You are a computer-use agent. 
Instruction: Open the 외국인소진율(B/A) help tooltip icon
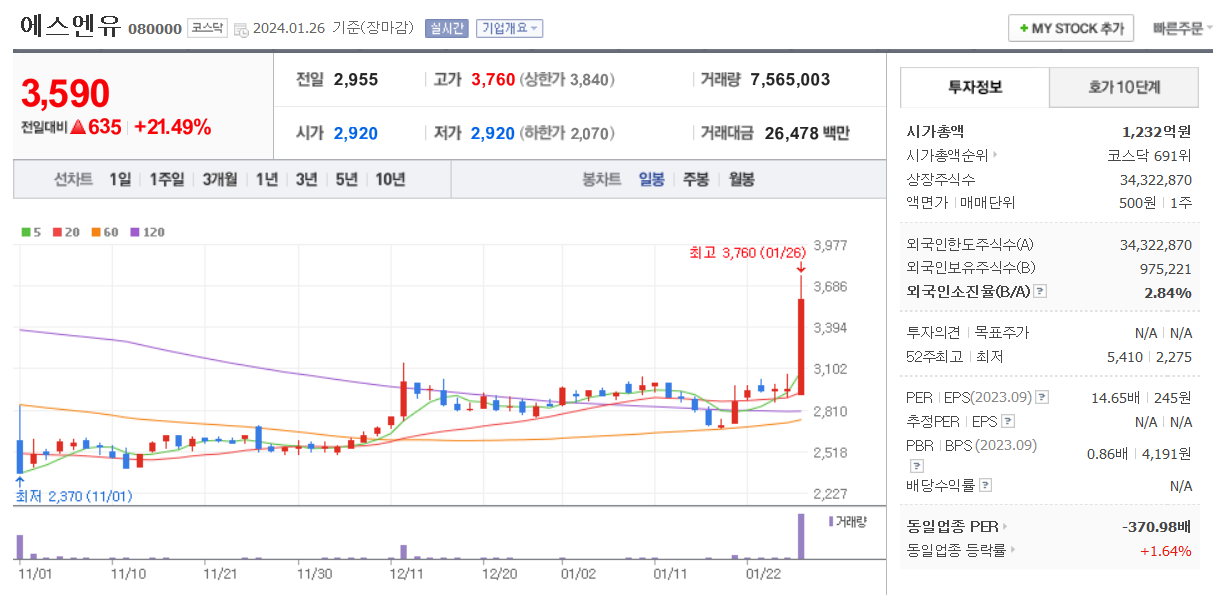[1039, 292]
